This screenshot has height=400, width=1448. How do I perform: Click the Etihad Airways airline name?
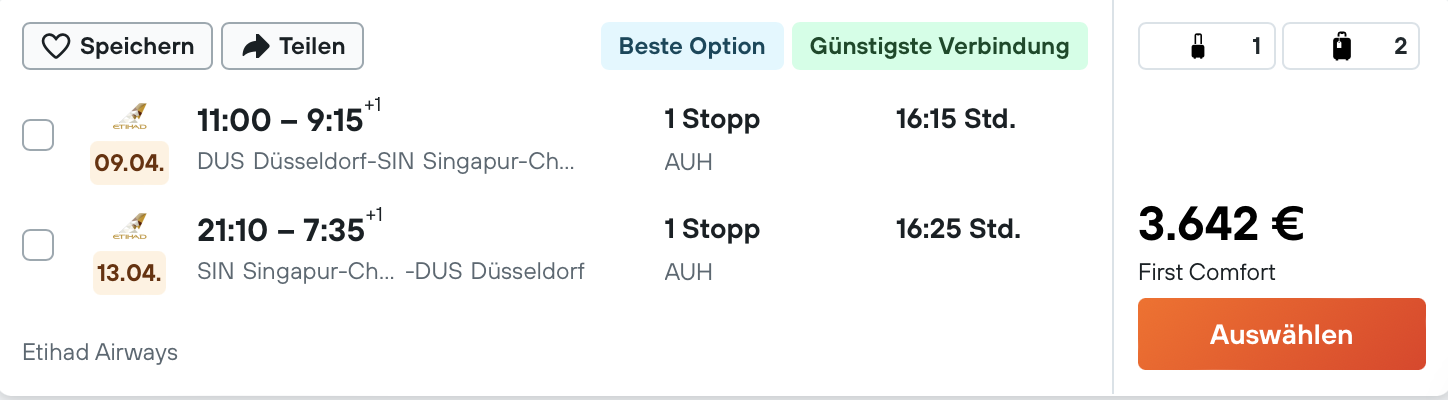(x=100, y=352)
